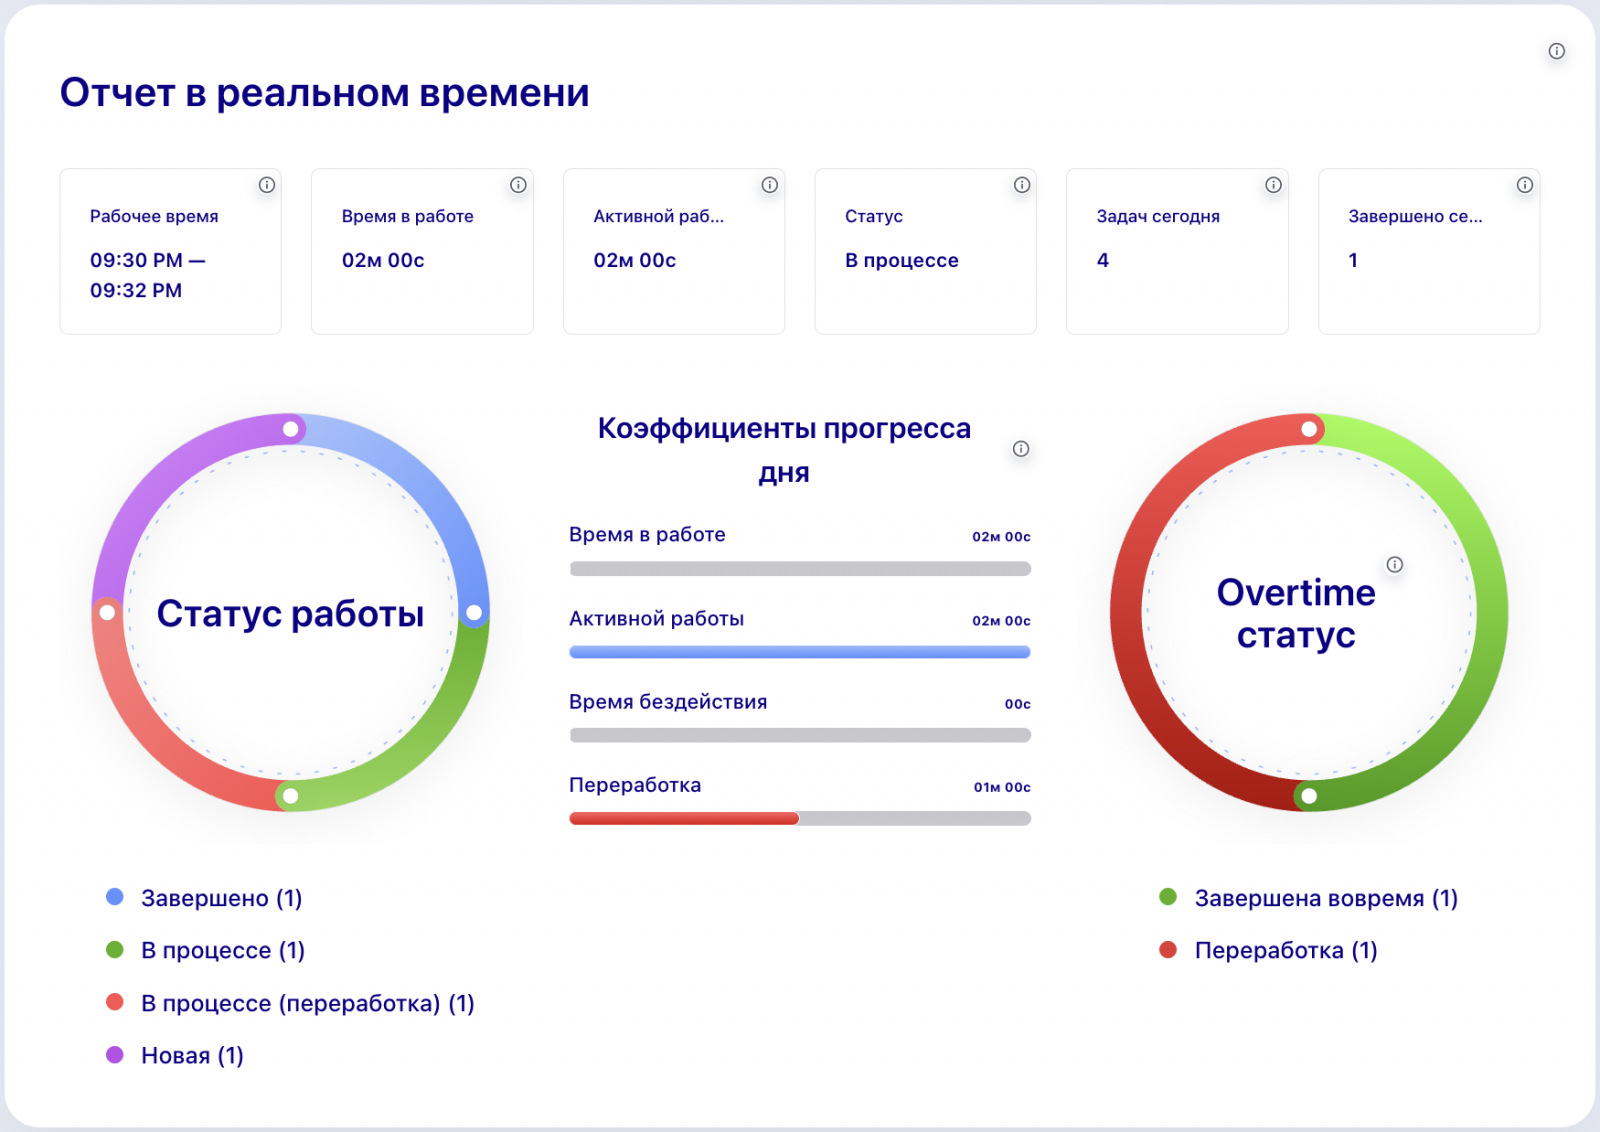Click the info icon on the Статус card
This screenshot has width=1600, height=1132.
coord(1021,185)
